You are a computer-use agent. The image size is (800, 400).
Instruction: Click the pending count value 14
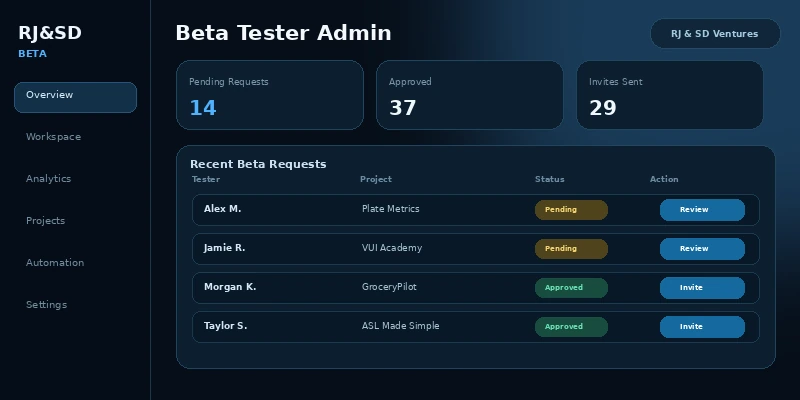[x=203, y=108]
